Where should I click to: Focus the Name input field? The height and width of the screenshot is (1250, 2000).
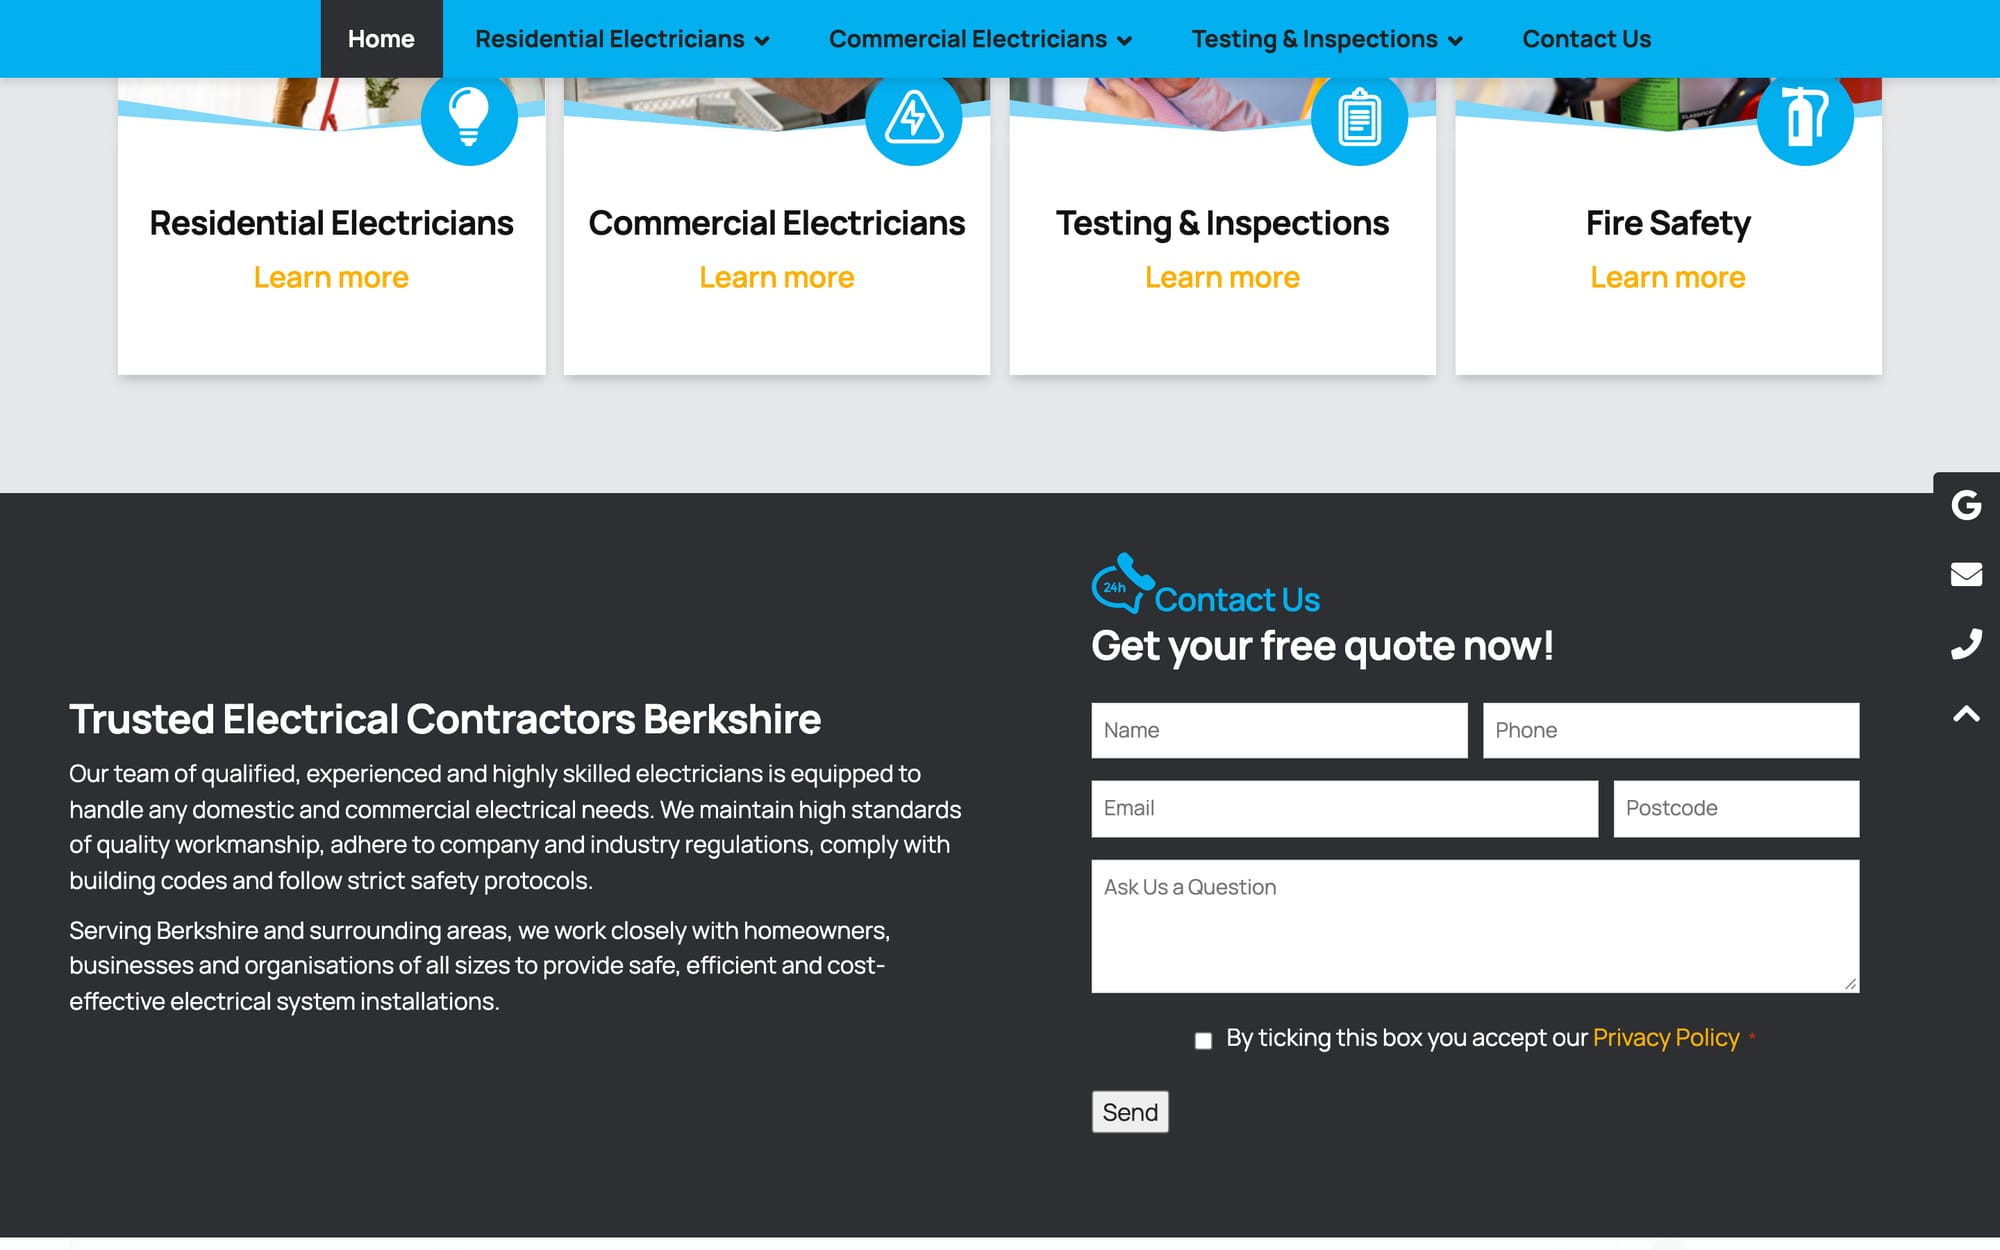click(x=1279, y=730)
